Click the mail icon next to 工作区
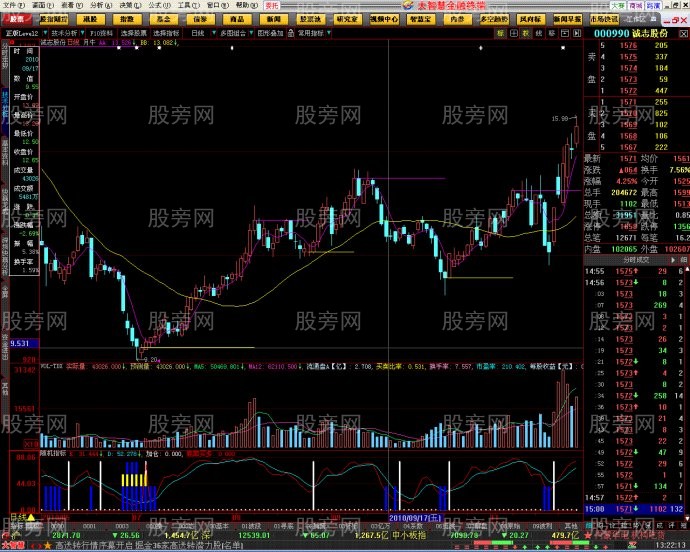 tap(653, 19)
